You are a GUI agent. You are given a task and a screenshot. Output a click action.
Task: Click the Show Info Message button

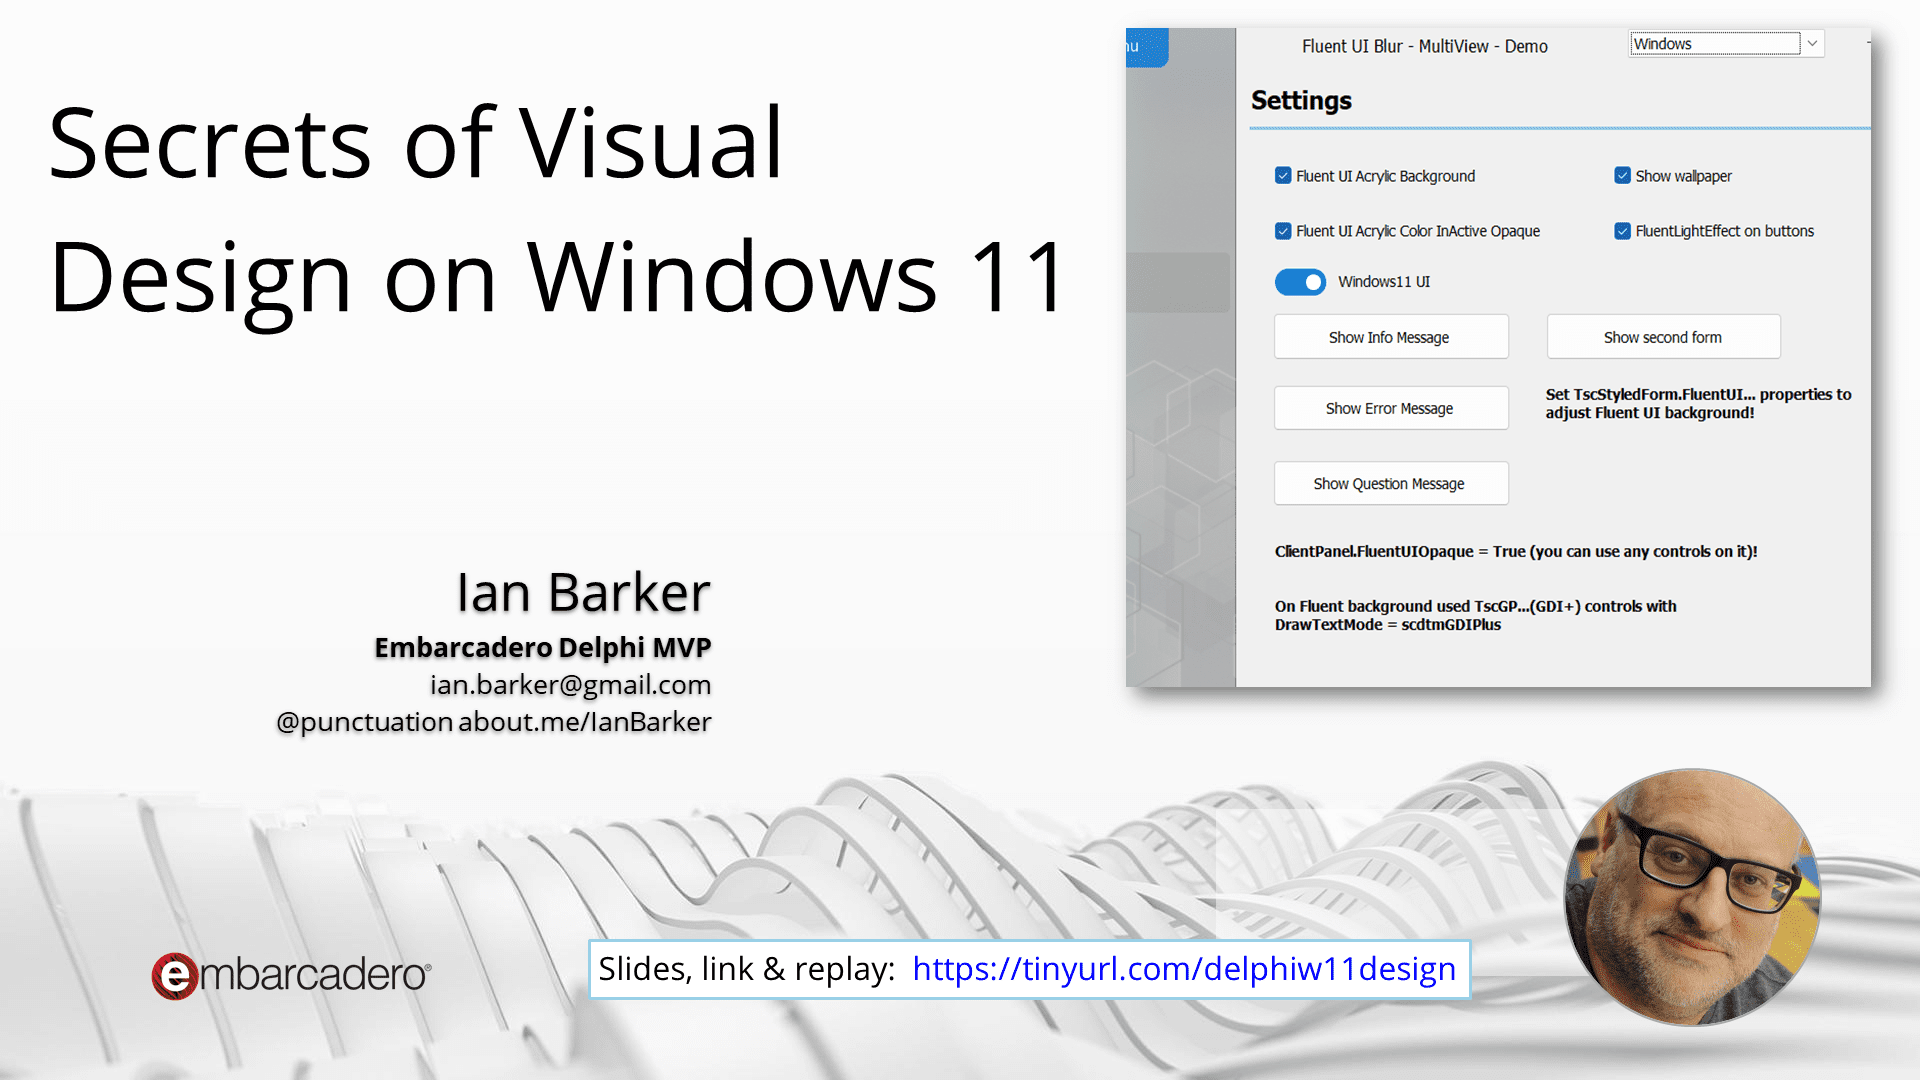click(1391, 337)
